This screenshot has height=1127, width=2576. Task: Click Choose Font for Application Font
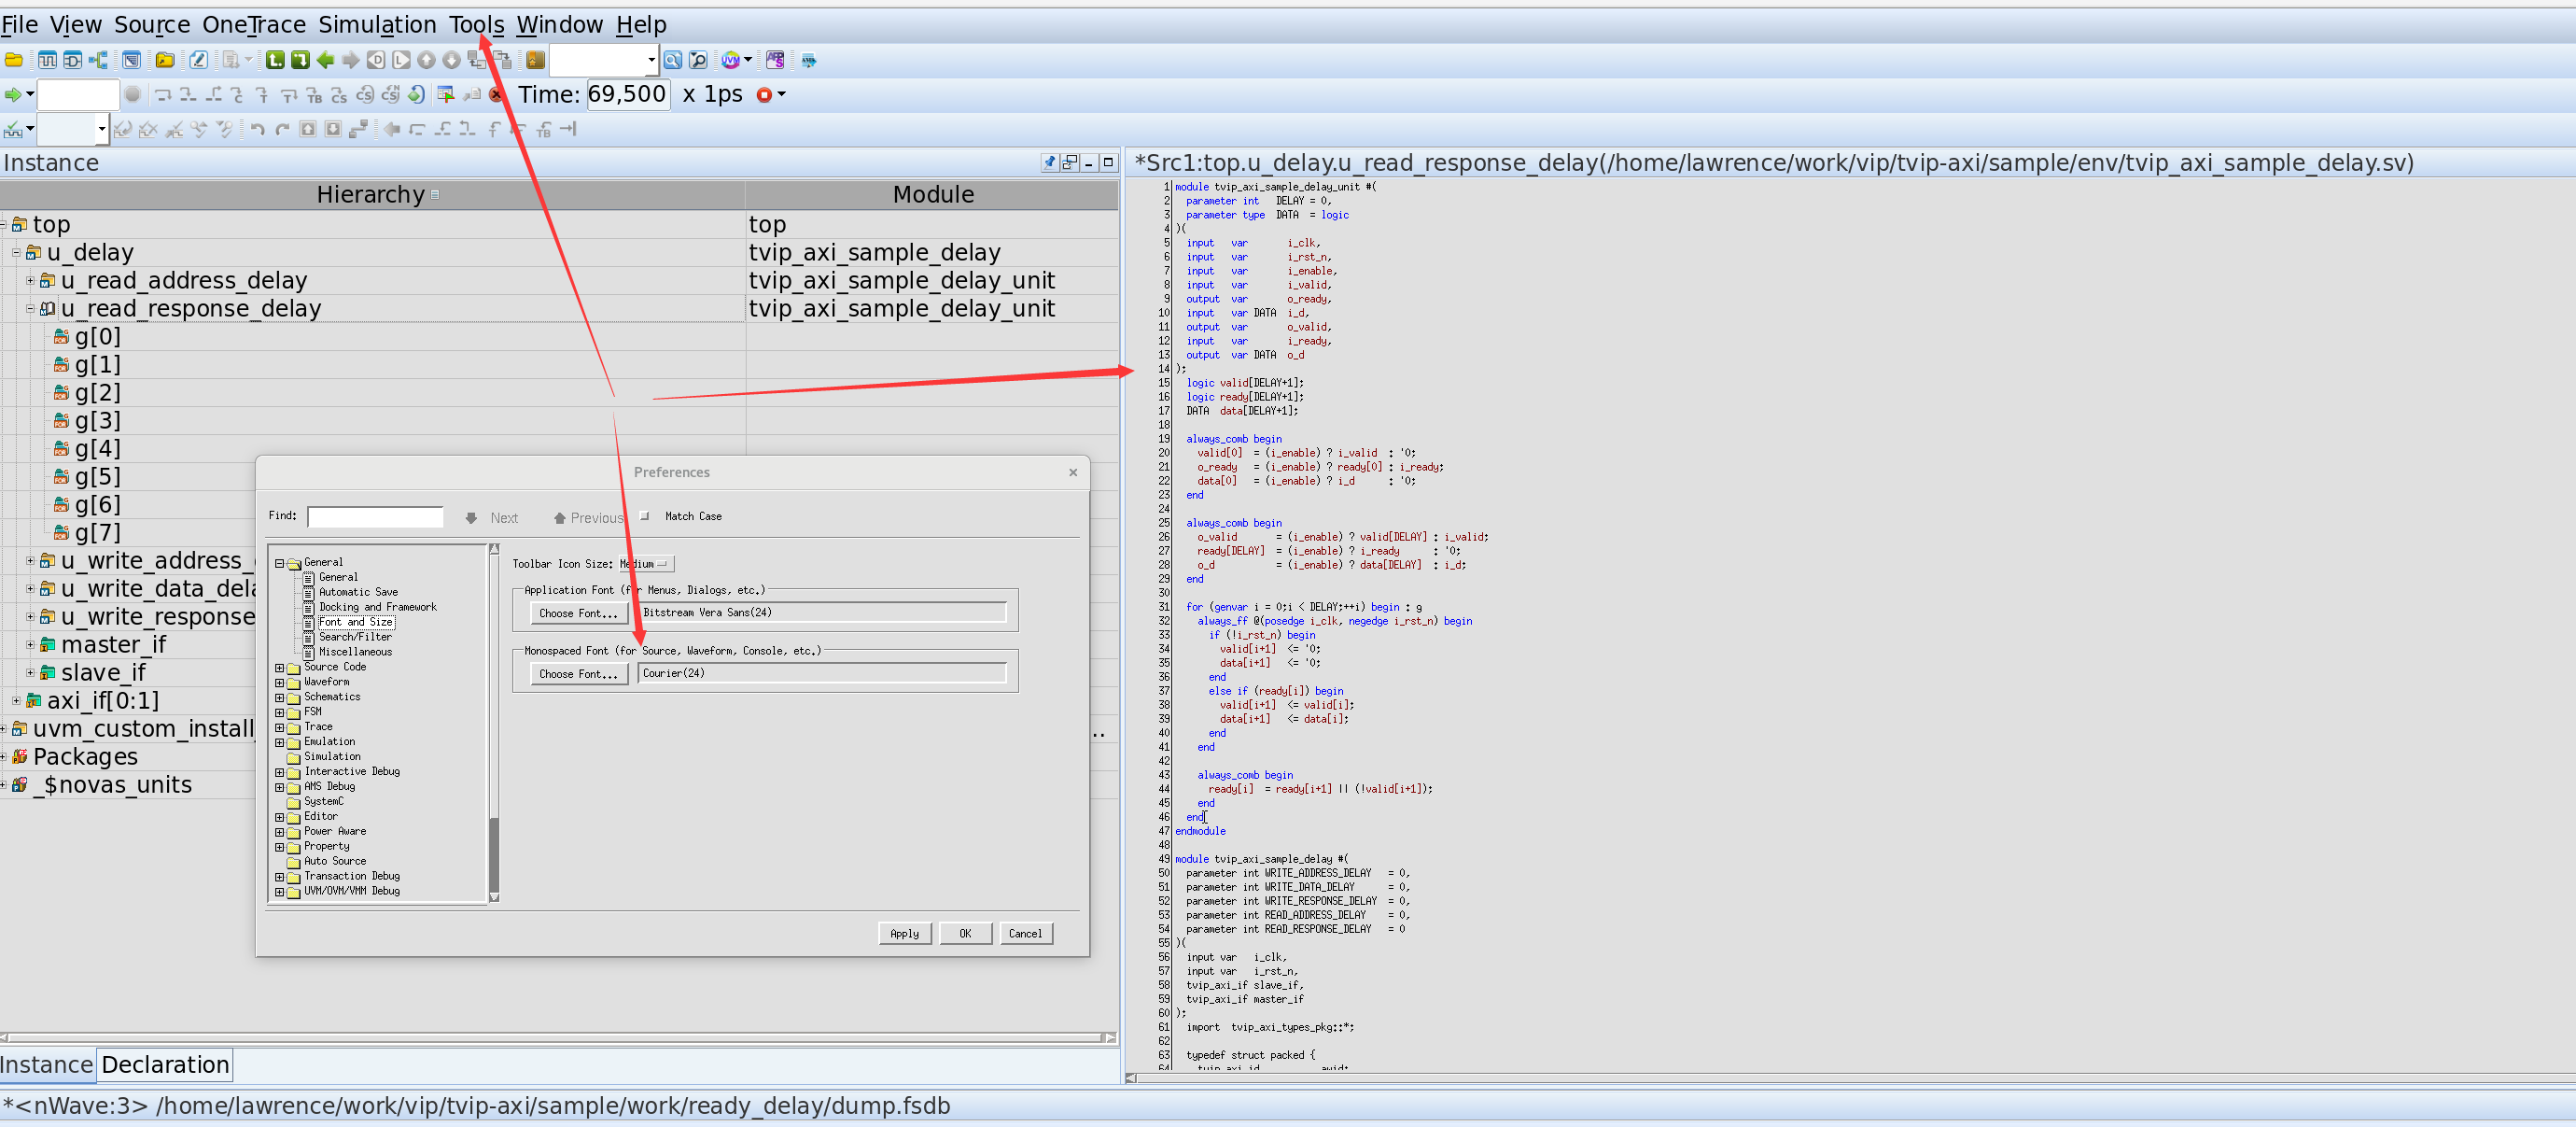click(579, 613)
